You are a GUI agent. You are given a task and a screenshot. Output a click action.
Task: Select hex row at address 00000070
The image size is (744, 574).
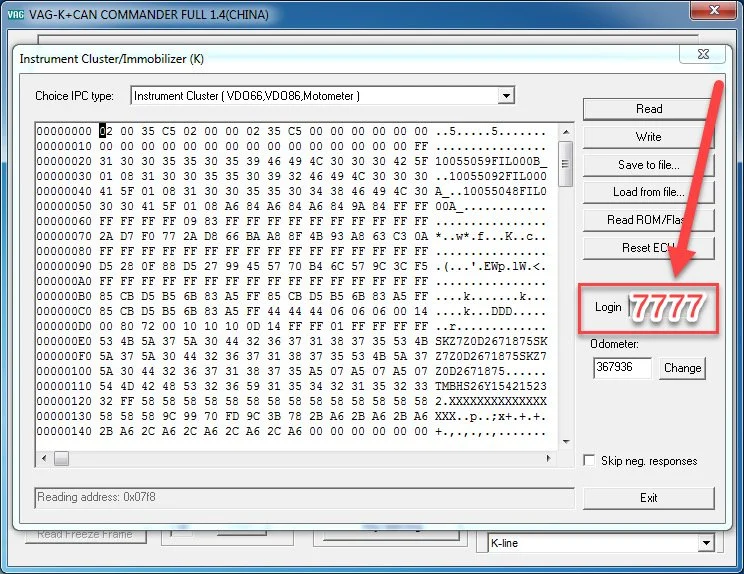[x=291, y=236]
